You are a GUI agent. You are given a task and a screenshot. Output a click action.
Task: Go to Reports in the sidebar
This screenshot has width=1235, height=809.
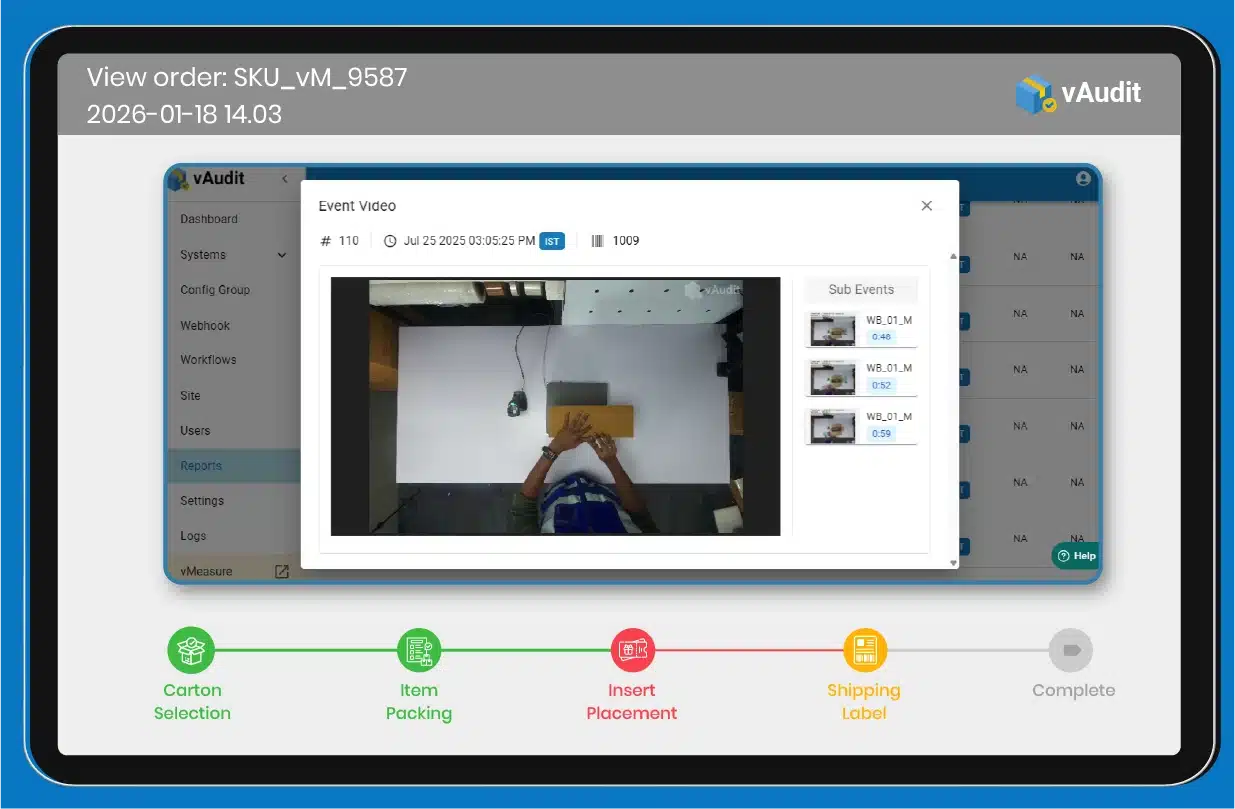click(x=201, y=466)
